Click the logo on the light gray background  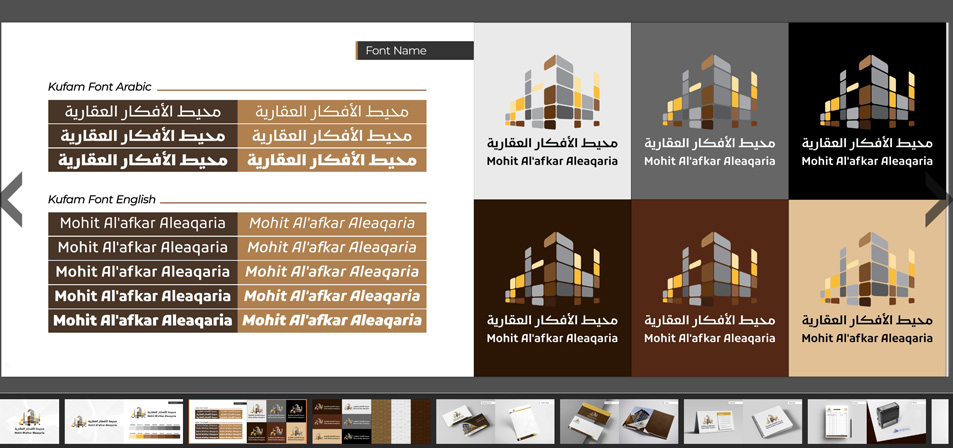pyautogui.click(x=552, y=111)
